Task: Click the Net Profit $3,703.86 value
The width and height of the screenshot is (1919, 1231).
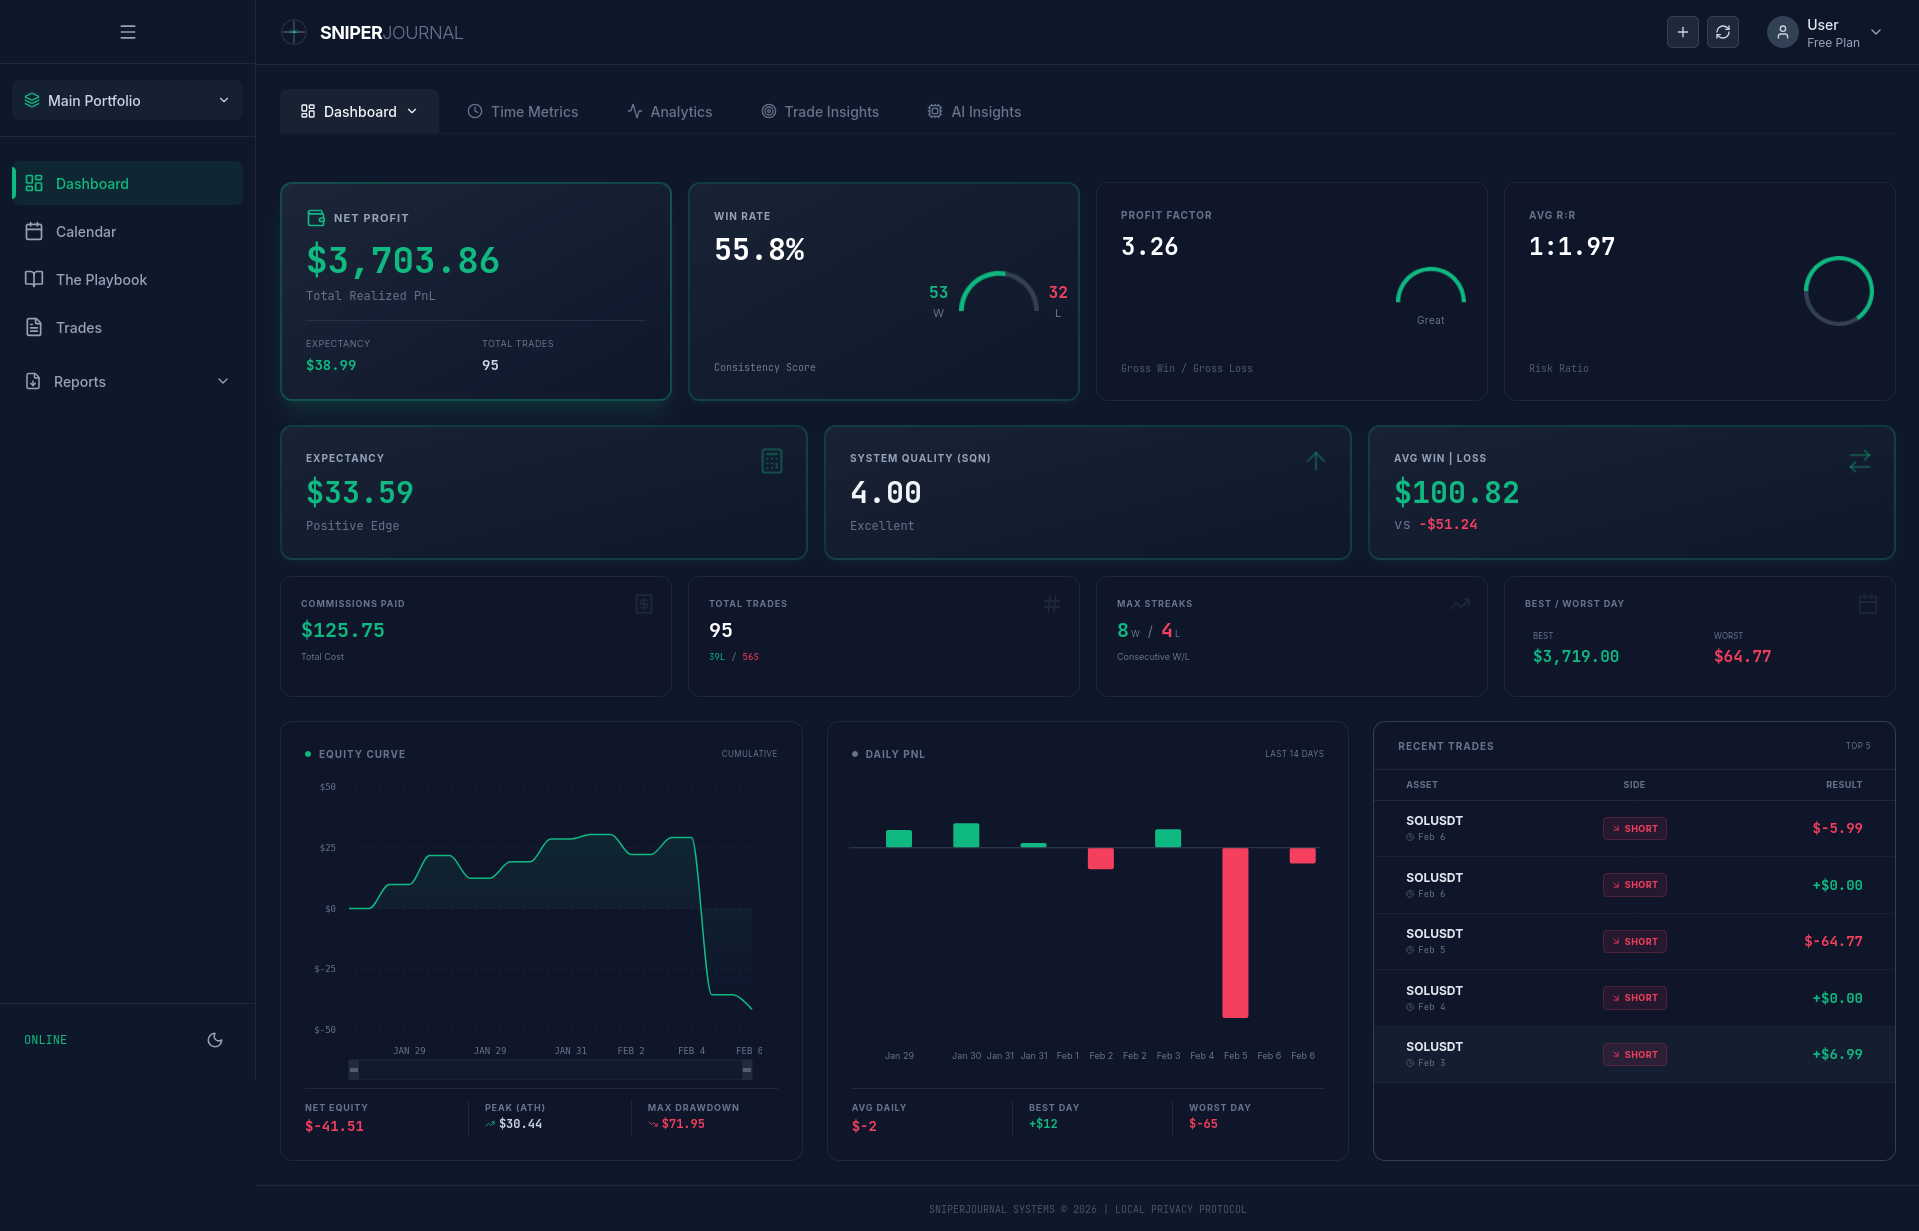Action: (x=402, y=260)
